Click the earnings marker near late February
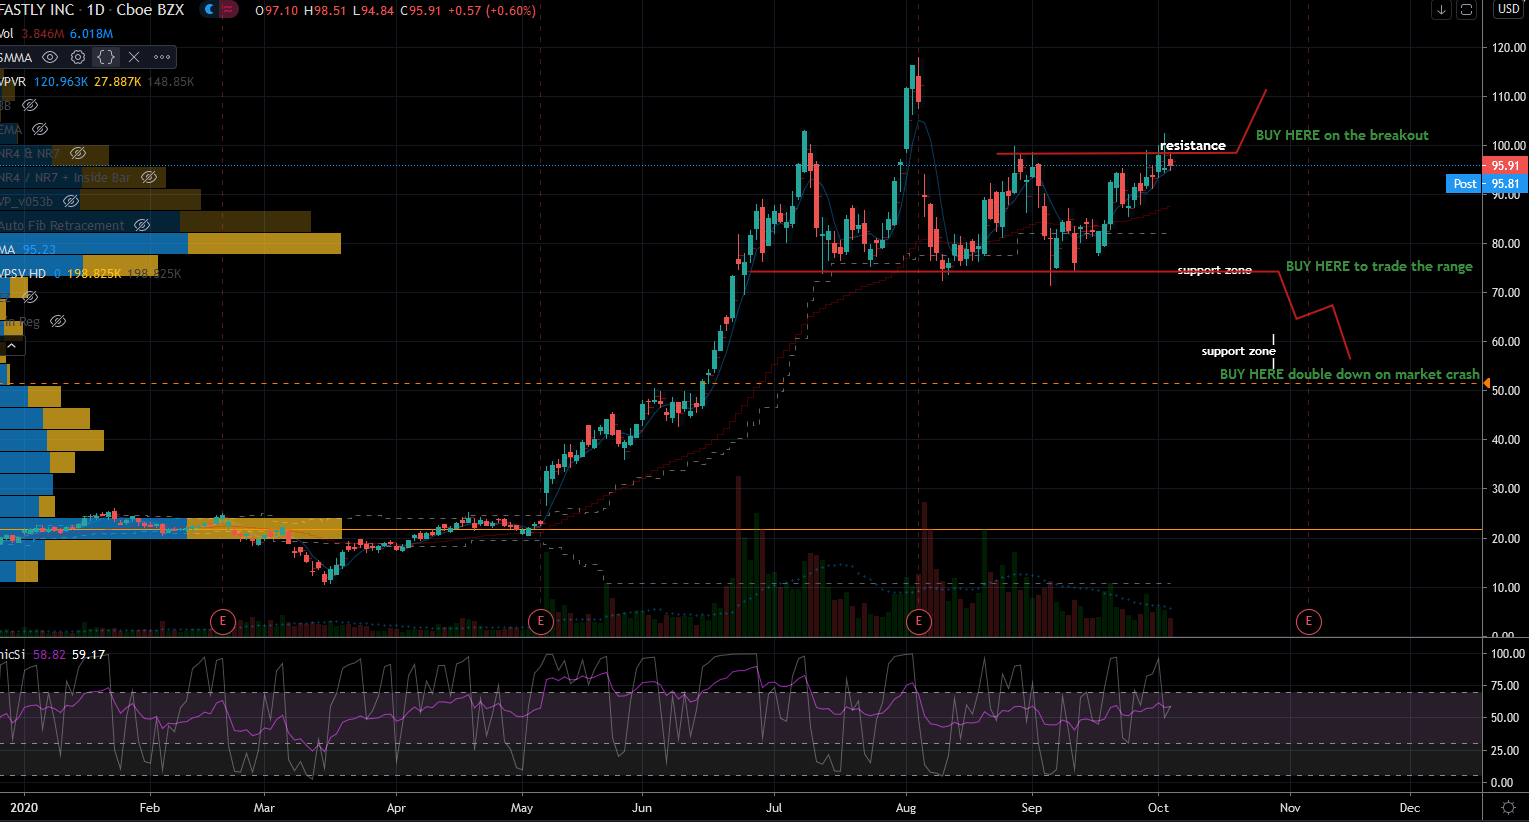Screen dimensions: 1529x822 coord(222,622)
